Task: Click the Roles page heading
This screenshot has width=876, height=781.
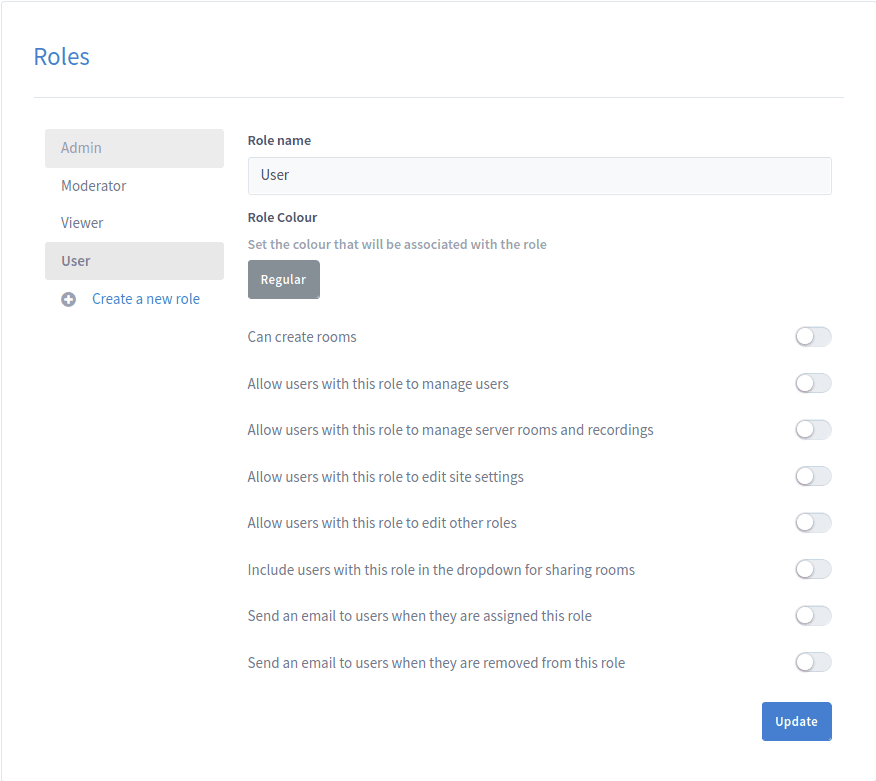Action: tap(61, 57)
